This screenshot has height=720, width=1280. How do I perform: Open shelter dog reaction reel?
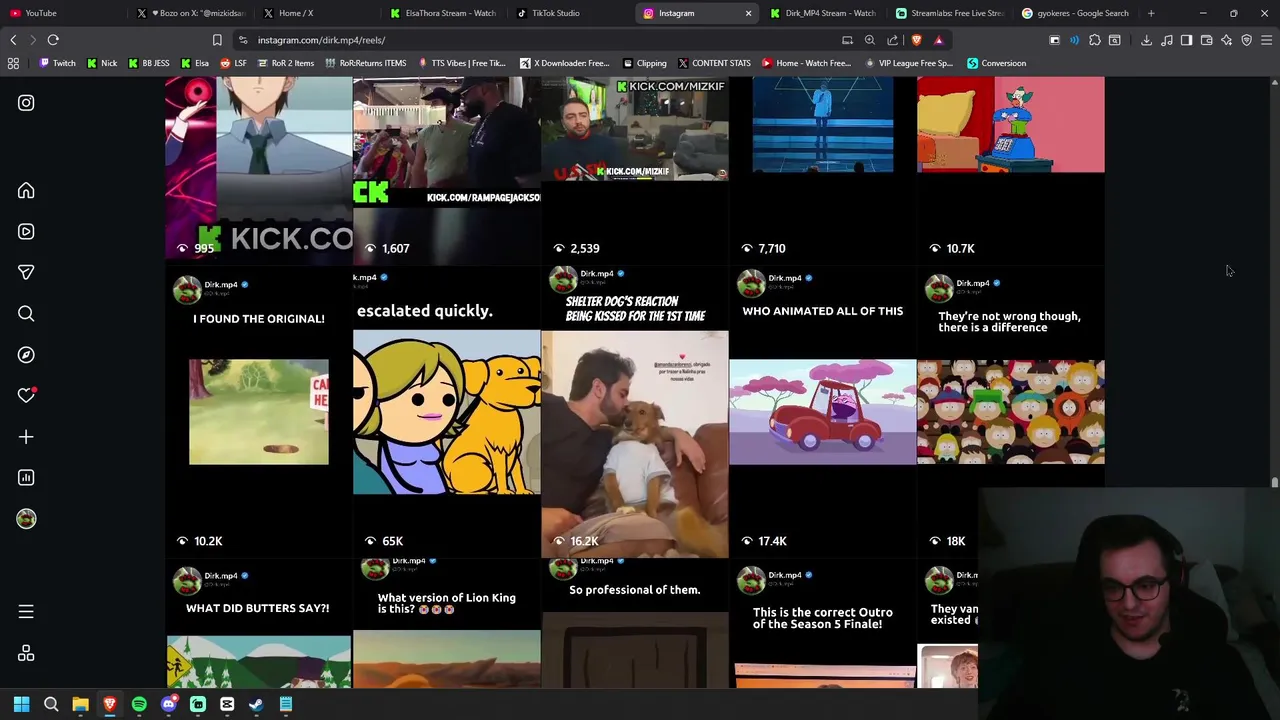pyautogui.click(x=635, y=412)
